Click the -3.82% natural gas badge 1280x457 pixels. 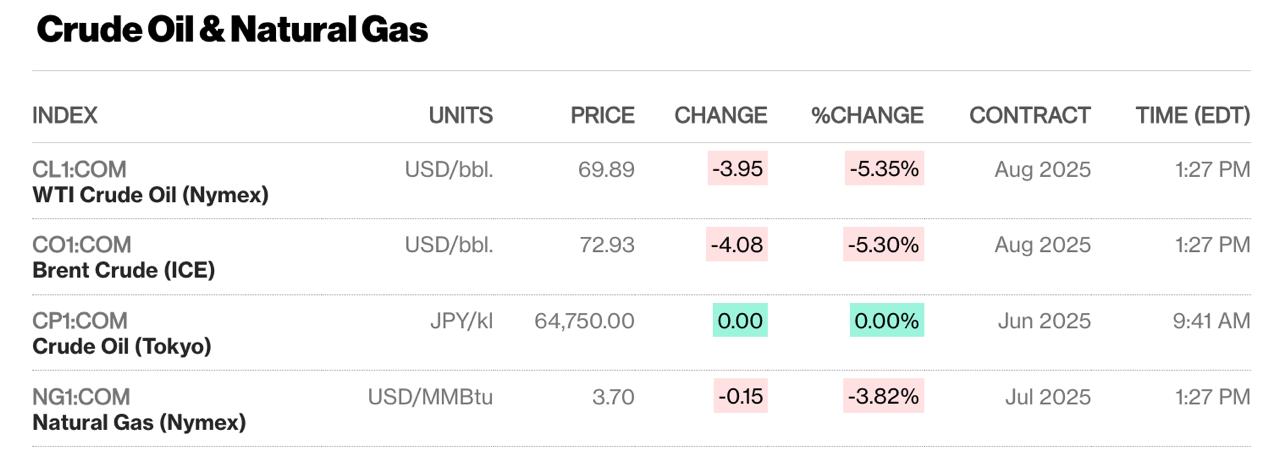[x=884, y=397]
